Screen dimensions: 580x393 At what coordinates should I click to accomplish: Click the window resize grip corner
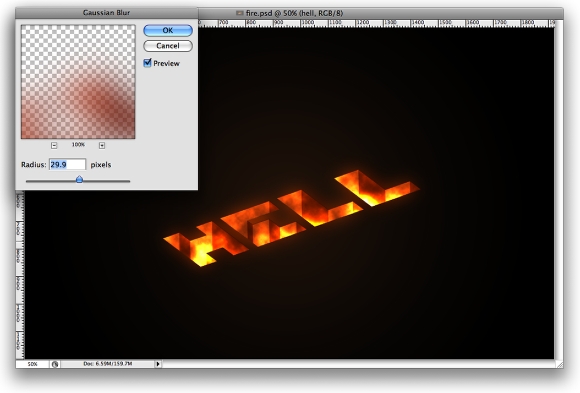[559, 364]
